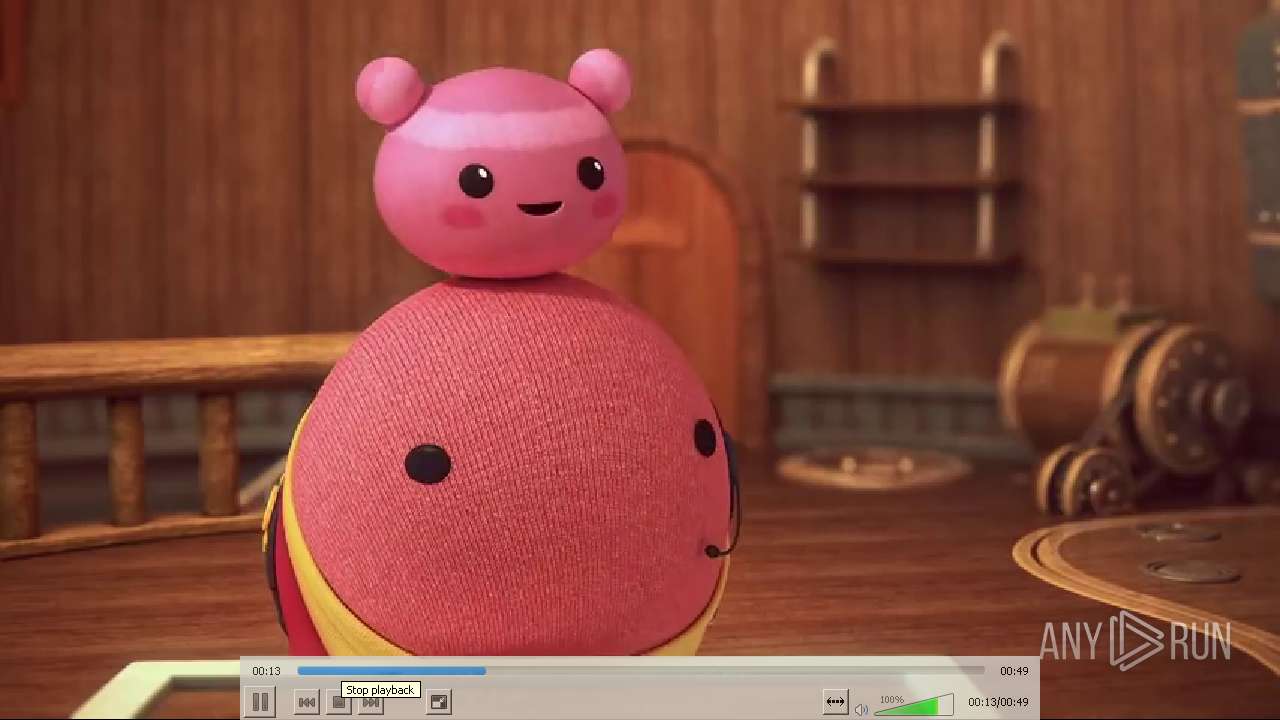The height and width of the screenshot is (720, 1280).
Task: Skip to next media track
Action: click(x=371, y=704)
